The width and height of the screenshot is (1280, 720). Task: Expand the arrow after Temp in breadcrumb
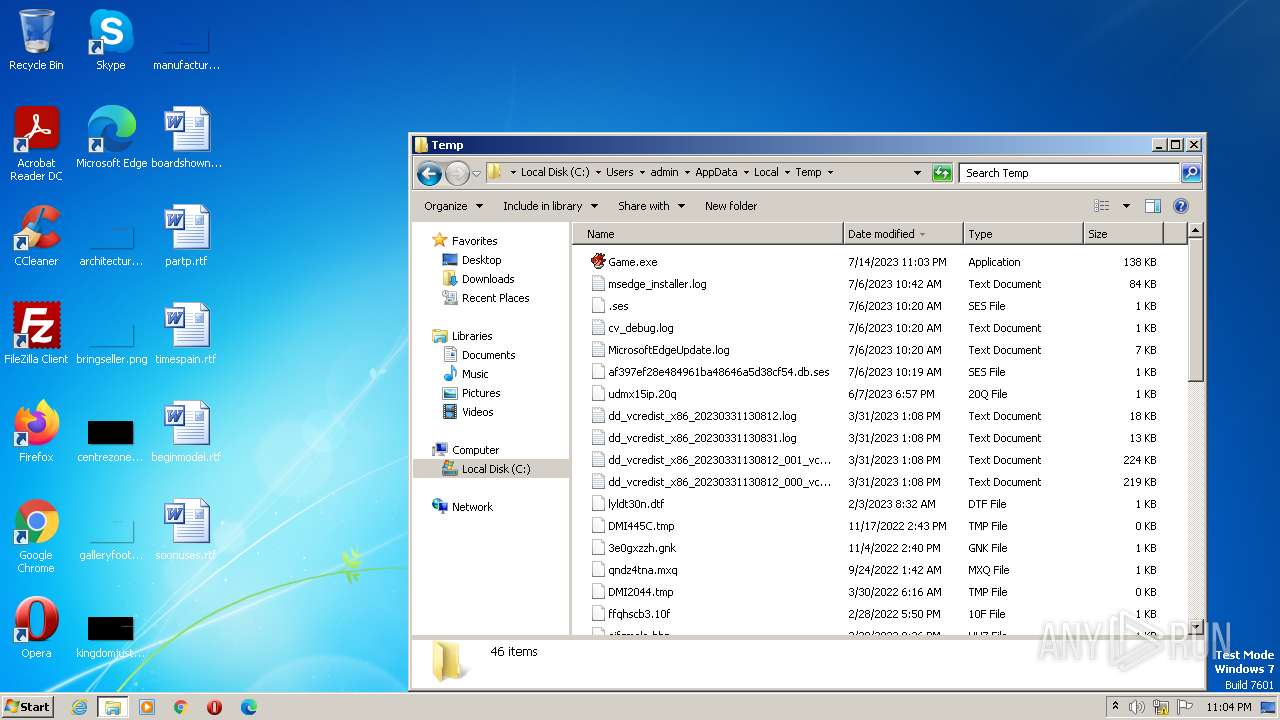[x=830, y=173]
